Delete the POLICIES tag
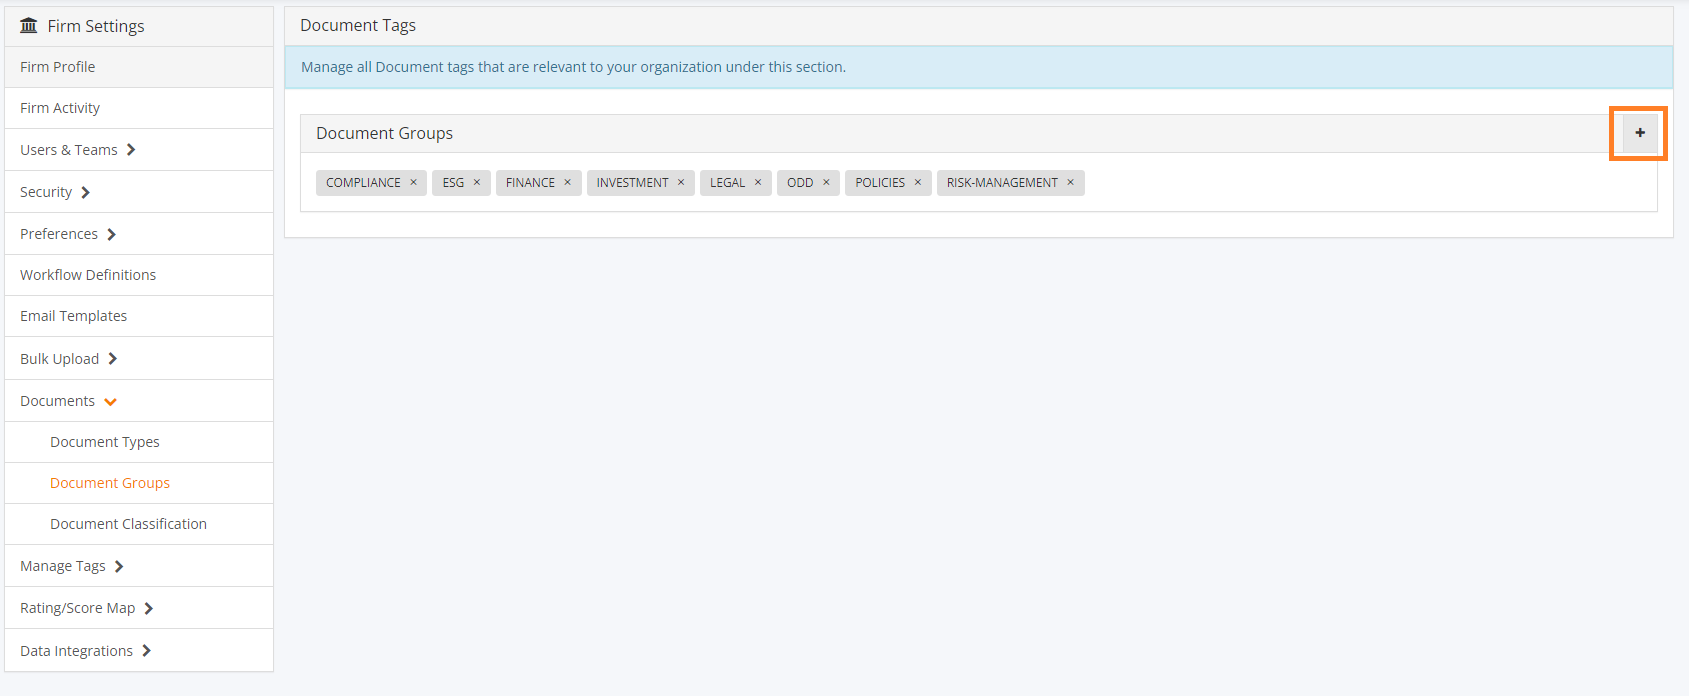1689x696 pixels. (918, 182)
